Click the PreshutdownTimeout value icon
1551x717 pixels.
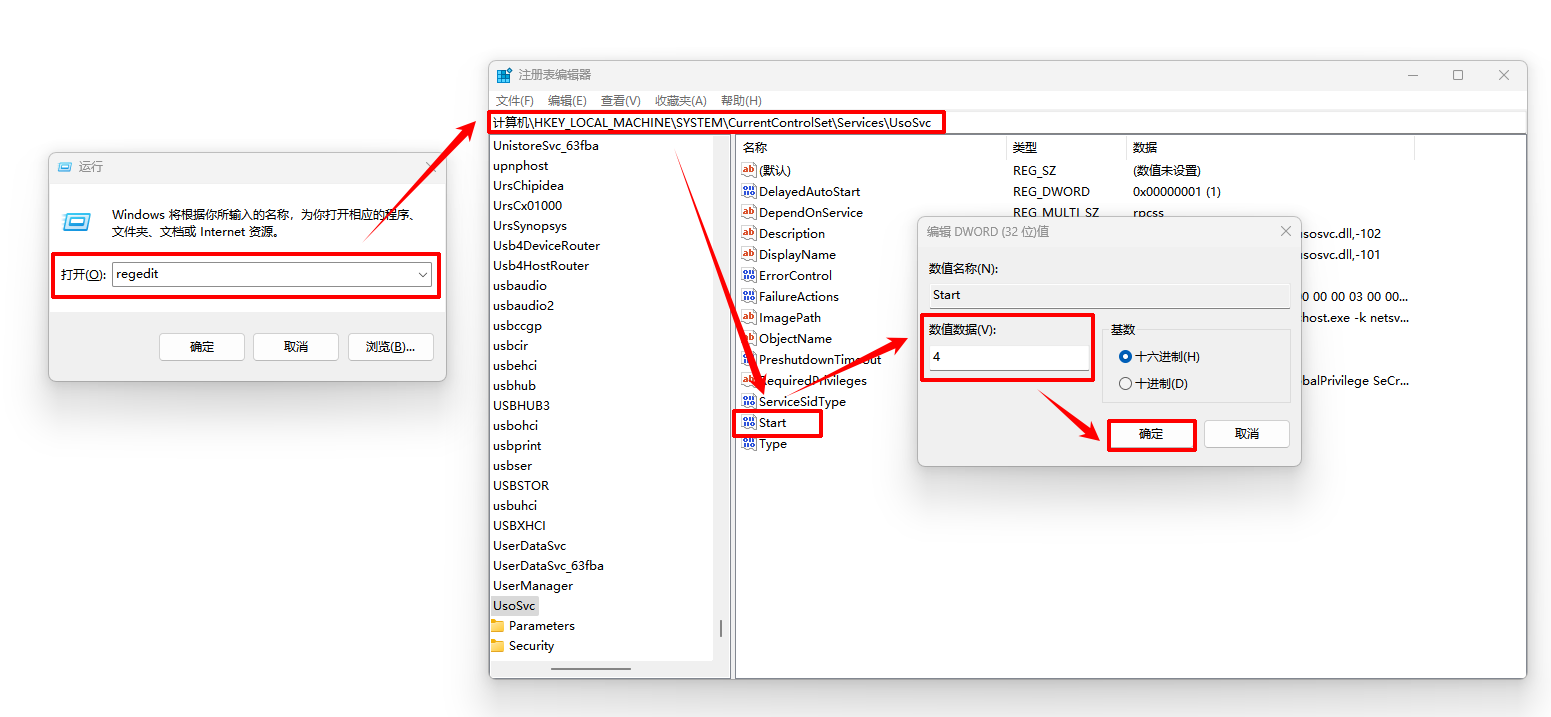pos(748,359)
